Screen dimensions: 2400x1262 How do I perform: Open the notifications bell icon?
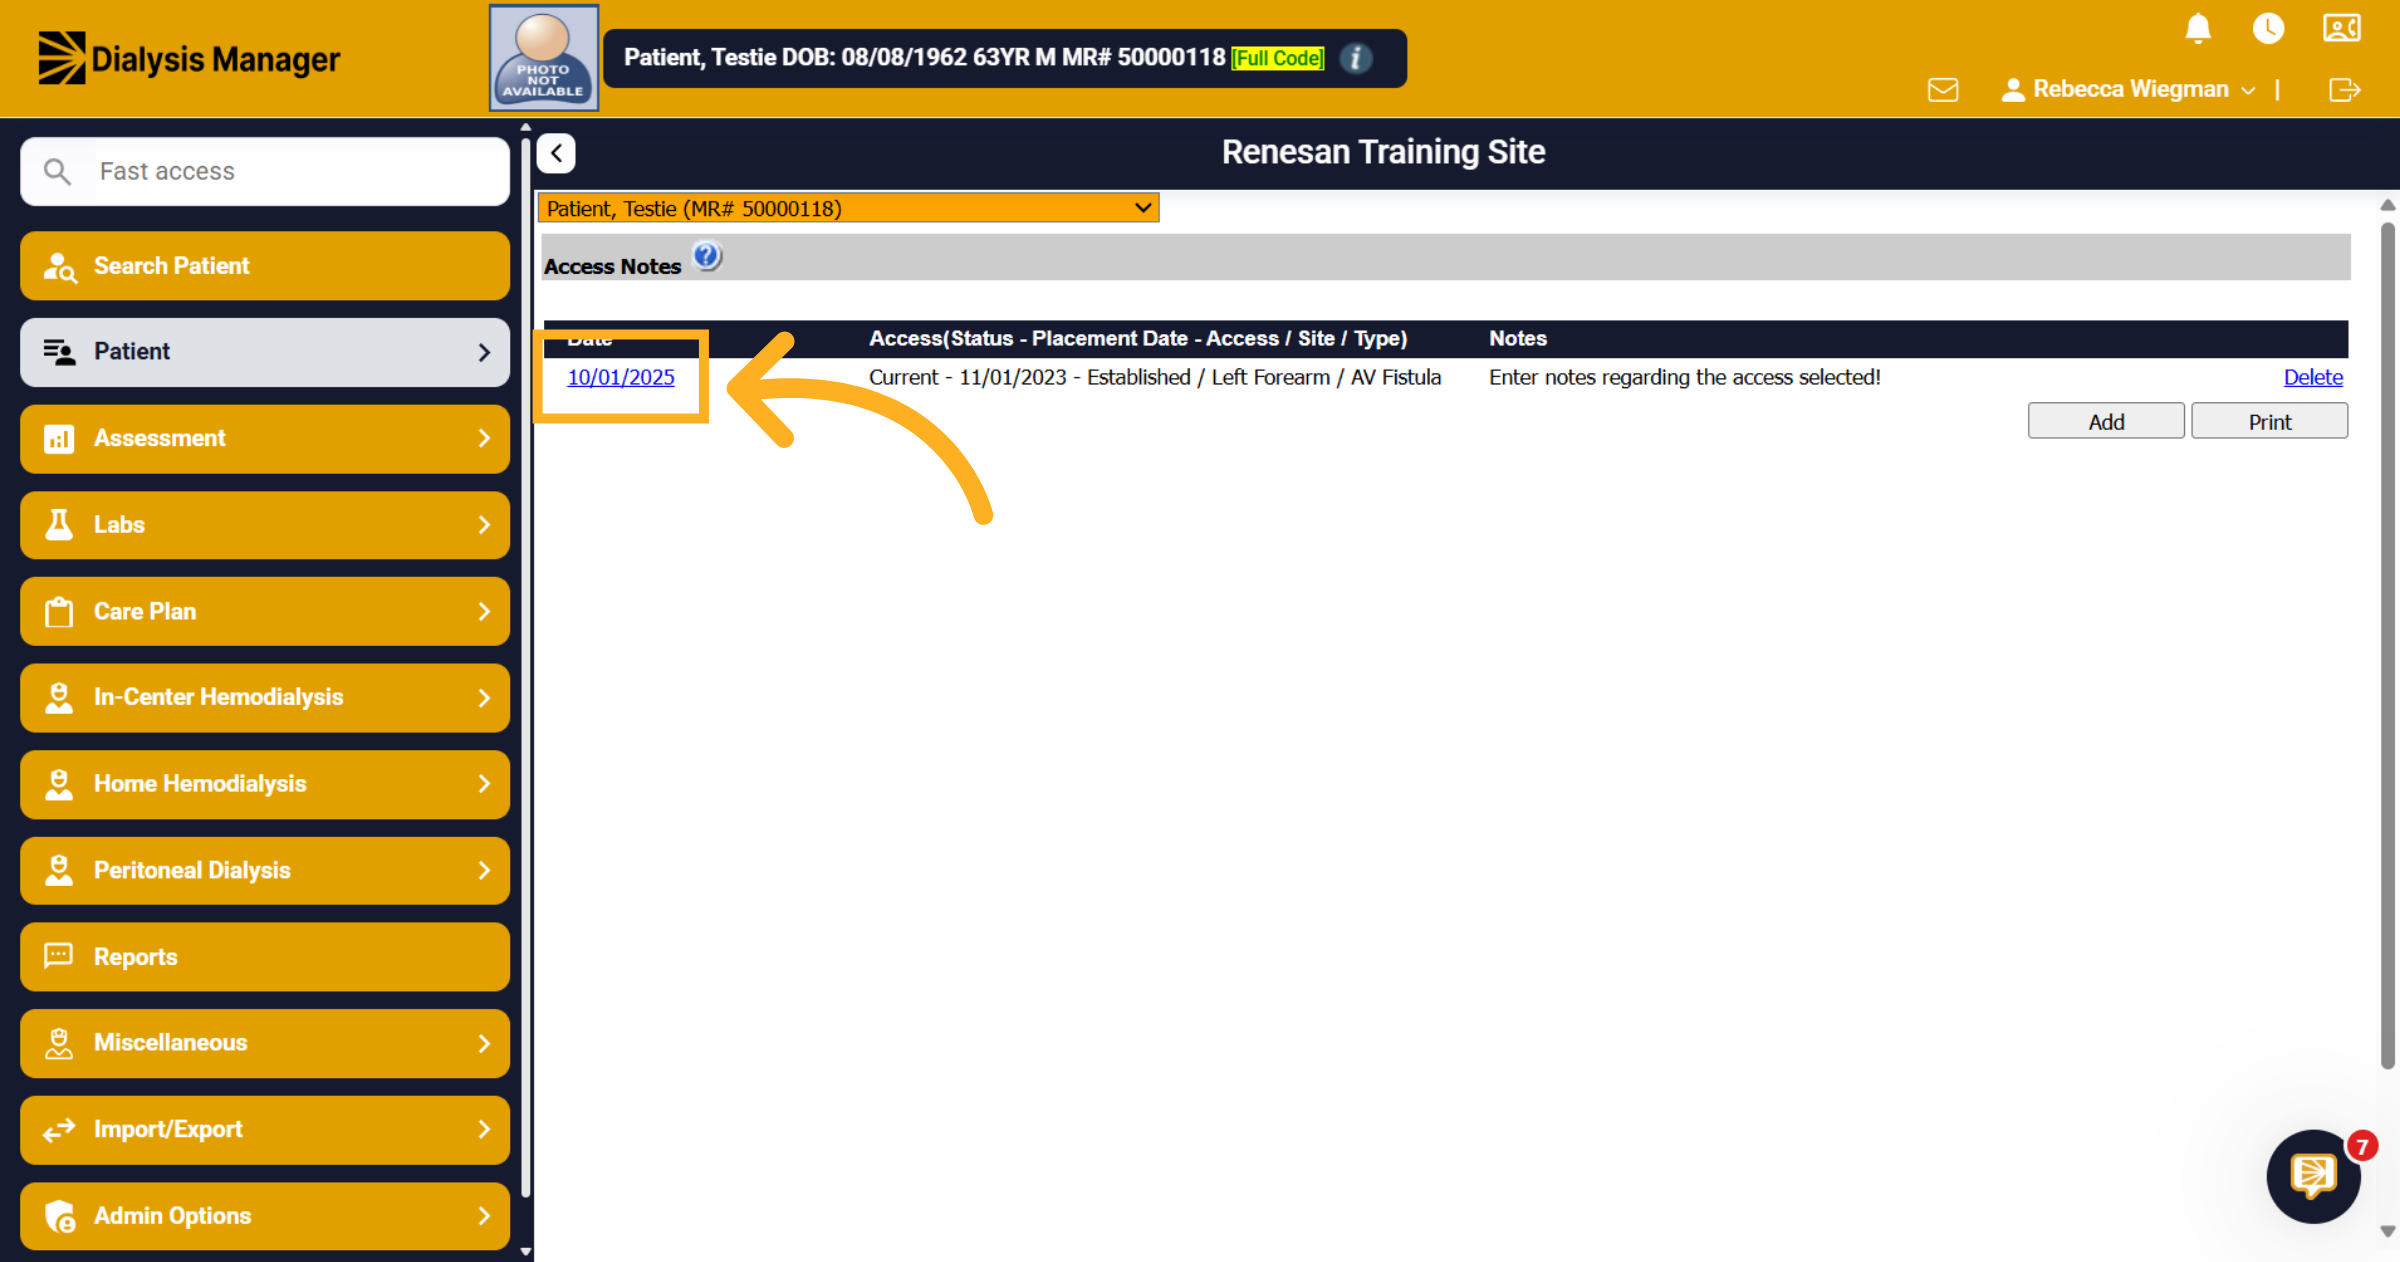[x=2197, y=28]
